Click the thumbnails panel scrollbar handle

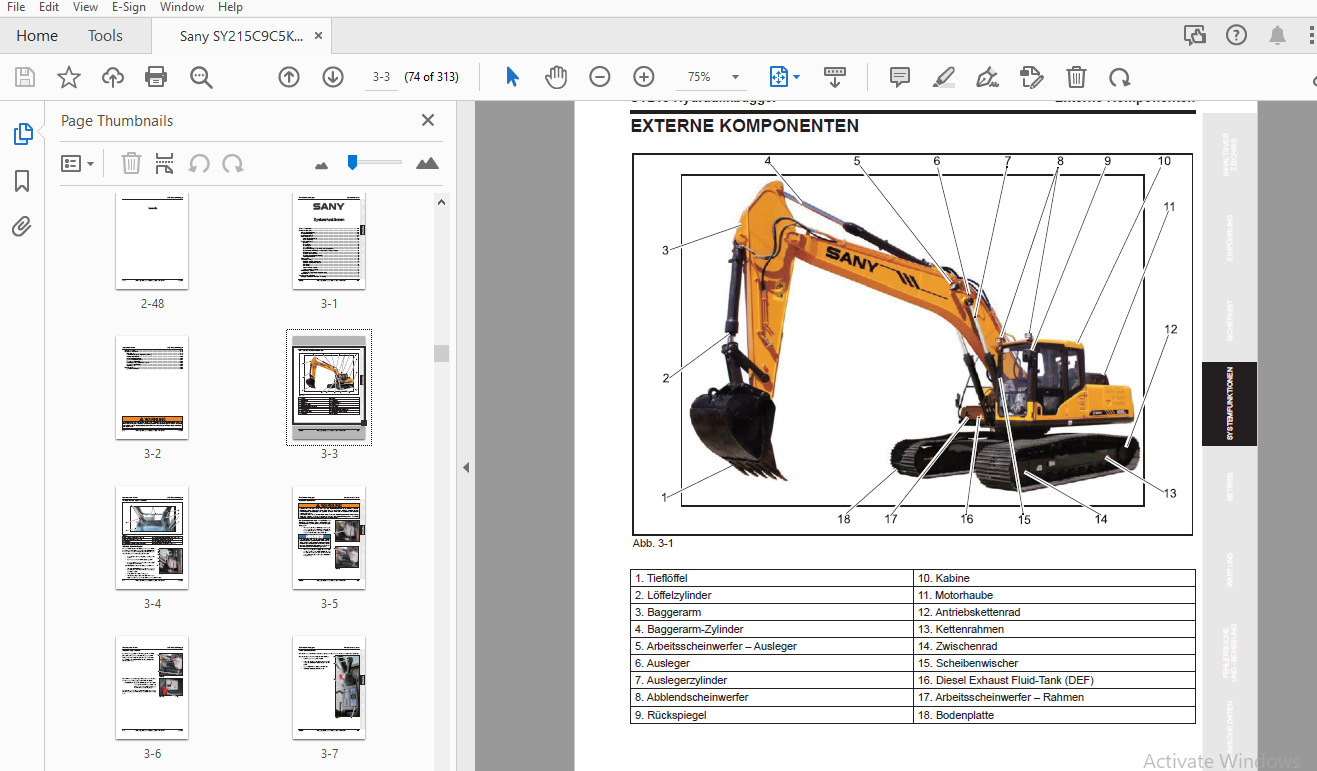pos(441,353)
